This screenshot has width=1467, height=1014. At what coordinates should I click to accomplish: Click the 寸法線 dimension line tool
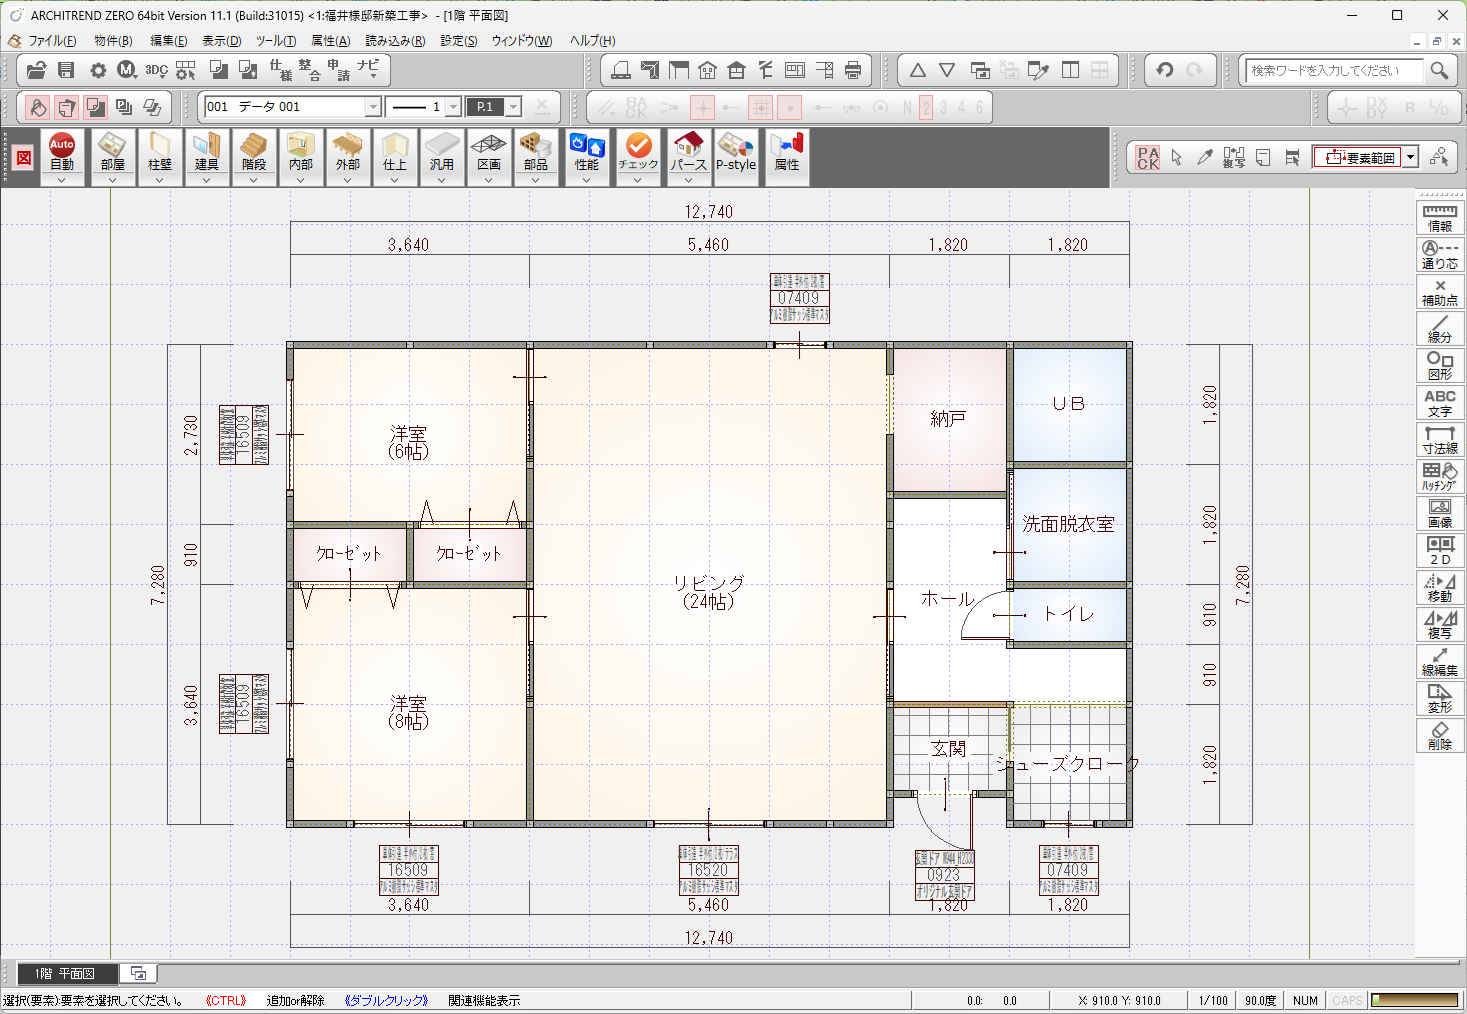pos(1439,439)
